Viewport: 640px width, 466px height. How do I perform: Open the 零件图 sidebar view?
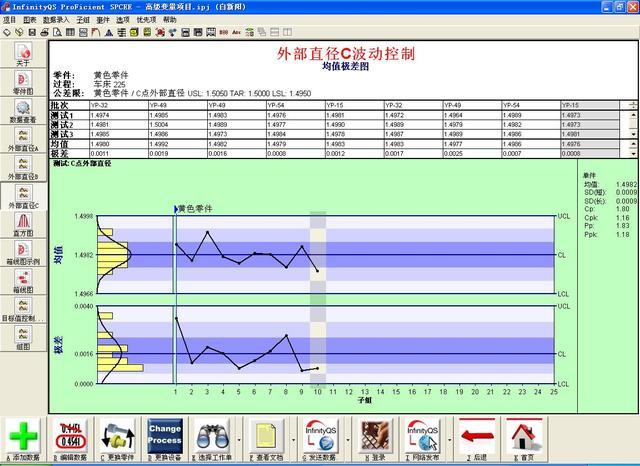click(23, 82)
